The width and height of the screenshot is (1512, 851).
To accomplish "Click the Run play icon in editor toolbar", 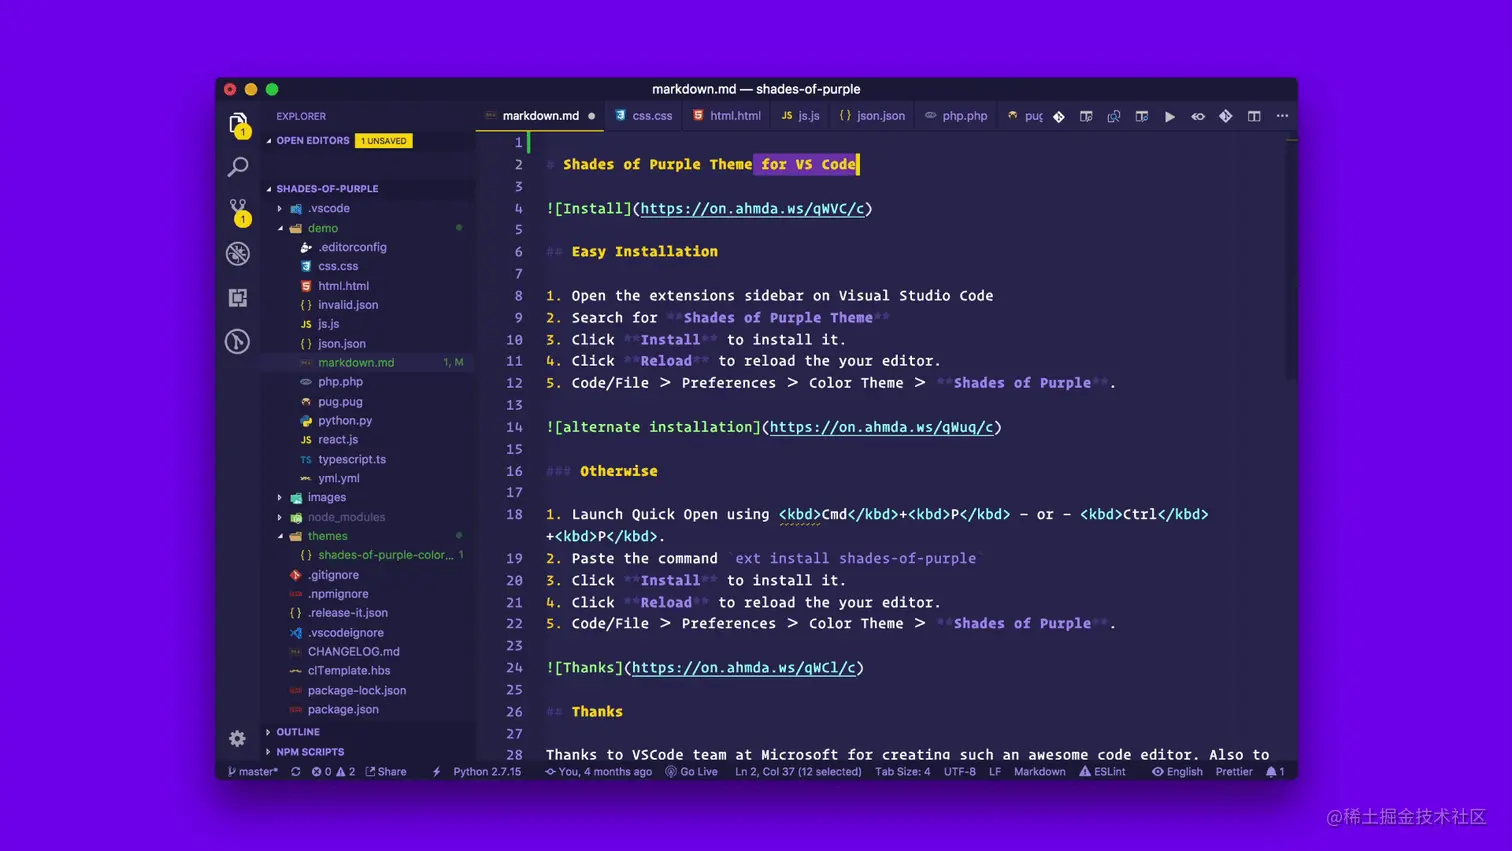I will tap(1169, 117).
